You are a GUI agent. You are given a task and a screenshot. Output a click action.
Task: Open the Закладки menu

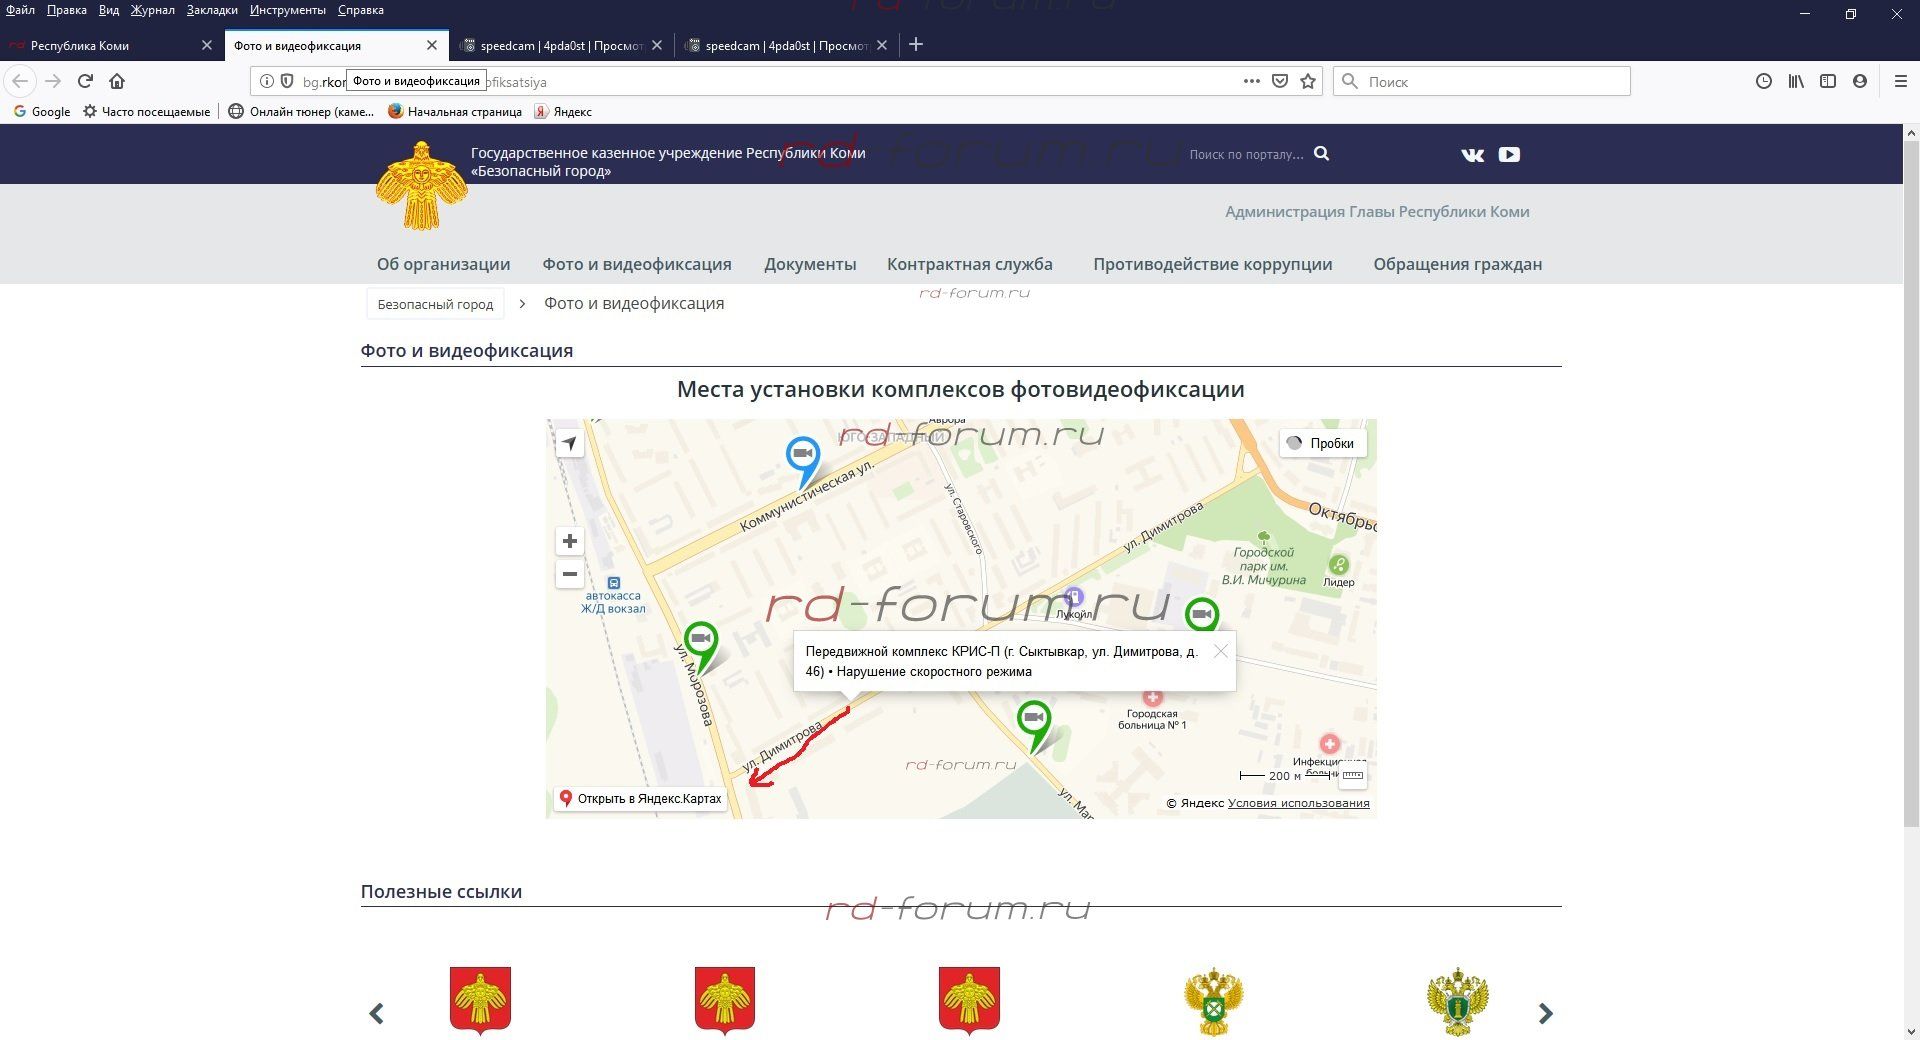[x=212, y=10]
